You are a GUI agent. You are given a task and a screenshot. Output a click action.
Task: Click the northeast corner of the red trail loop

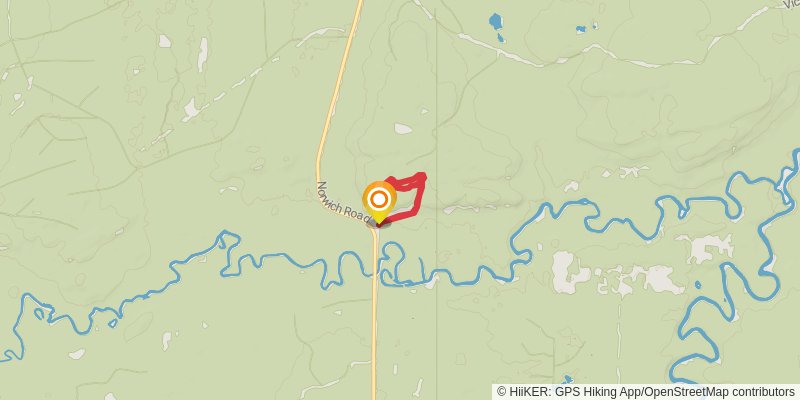point(421,177)
